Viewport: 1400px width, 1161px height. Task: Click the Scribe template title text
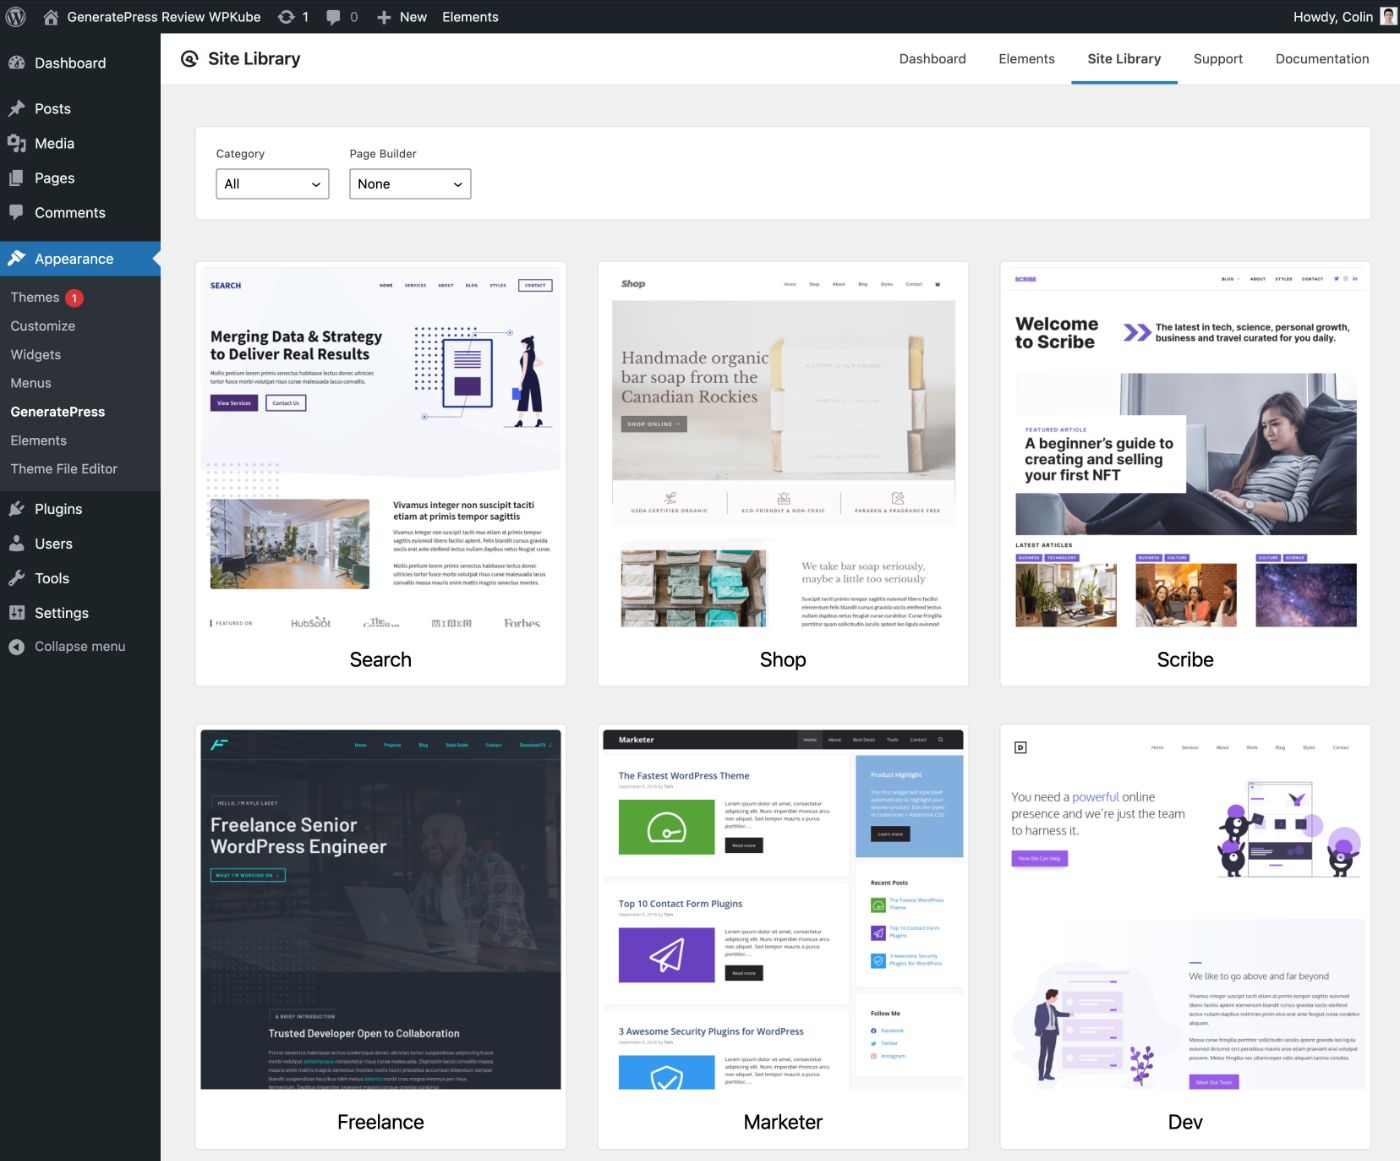point(1185,660)
